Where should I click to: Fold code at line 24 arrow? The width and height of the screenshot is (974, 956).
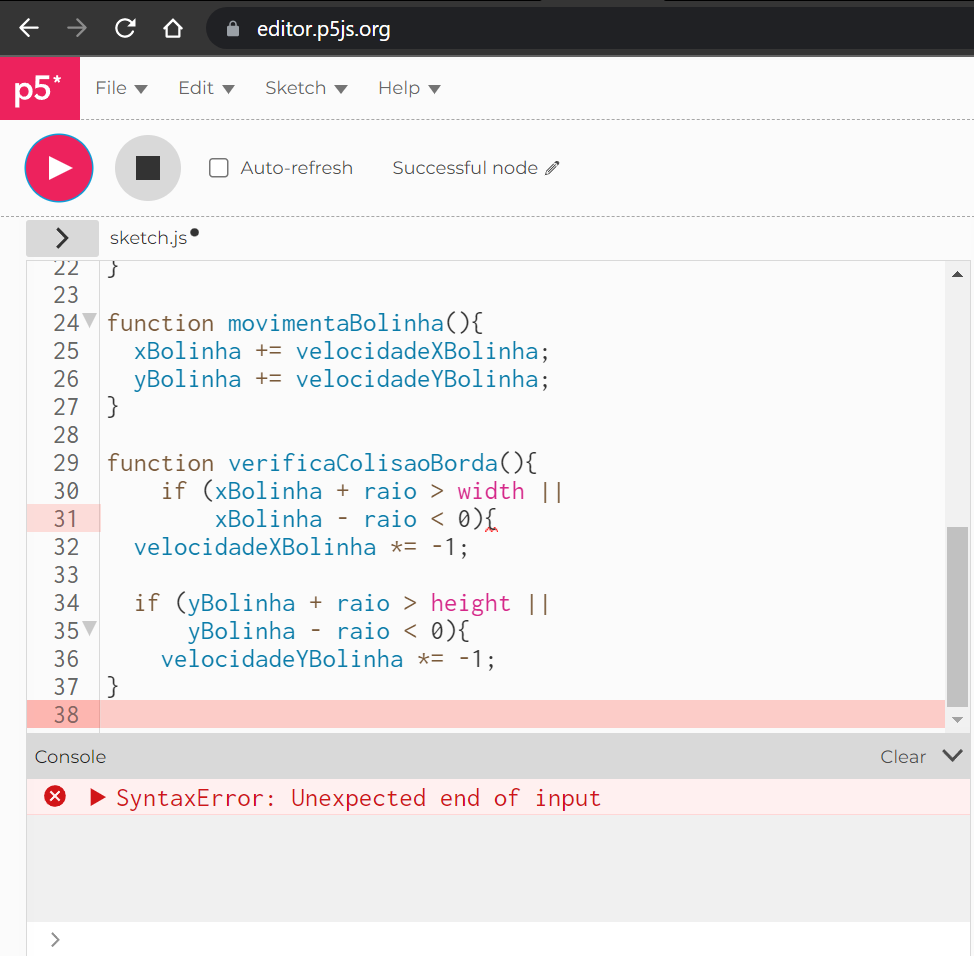click(90, 321)
